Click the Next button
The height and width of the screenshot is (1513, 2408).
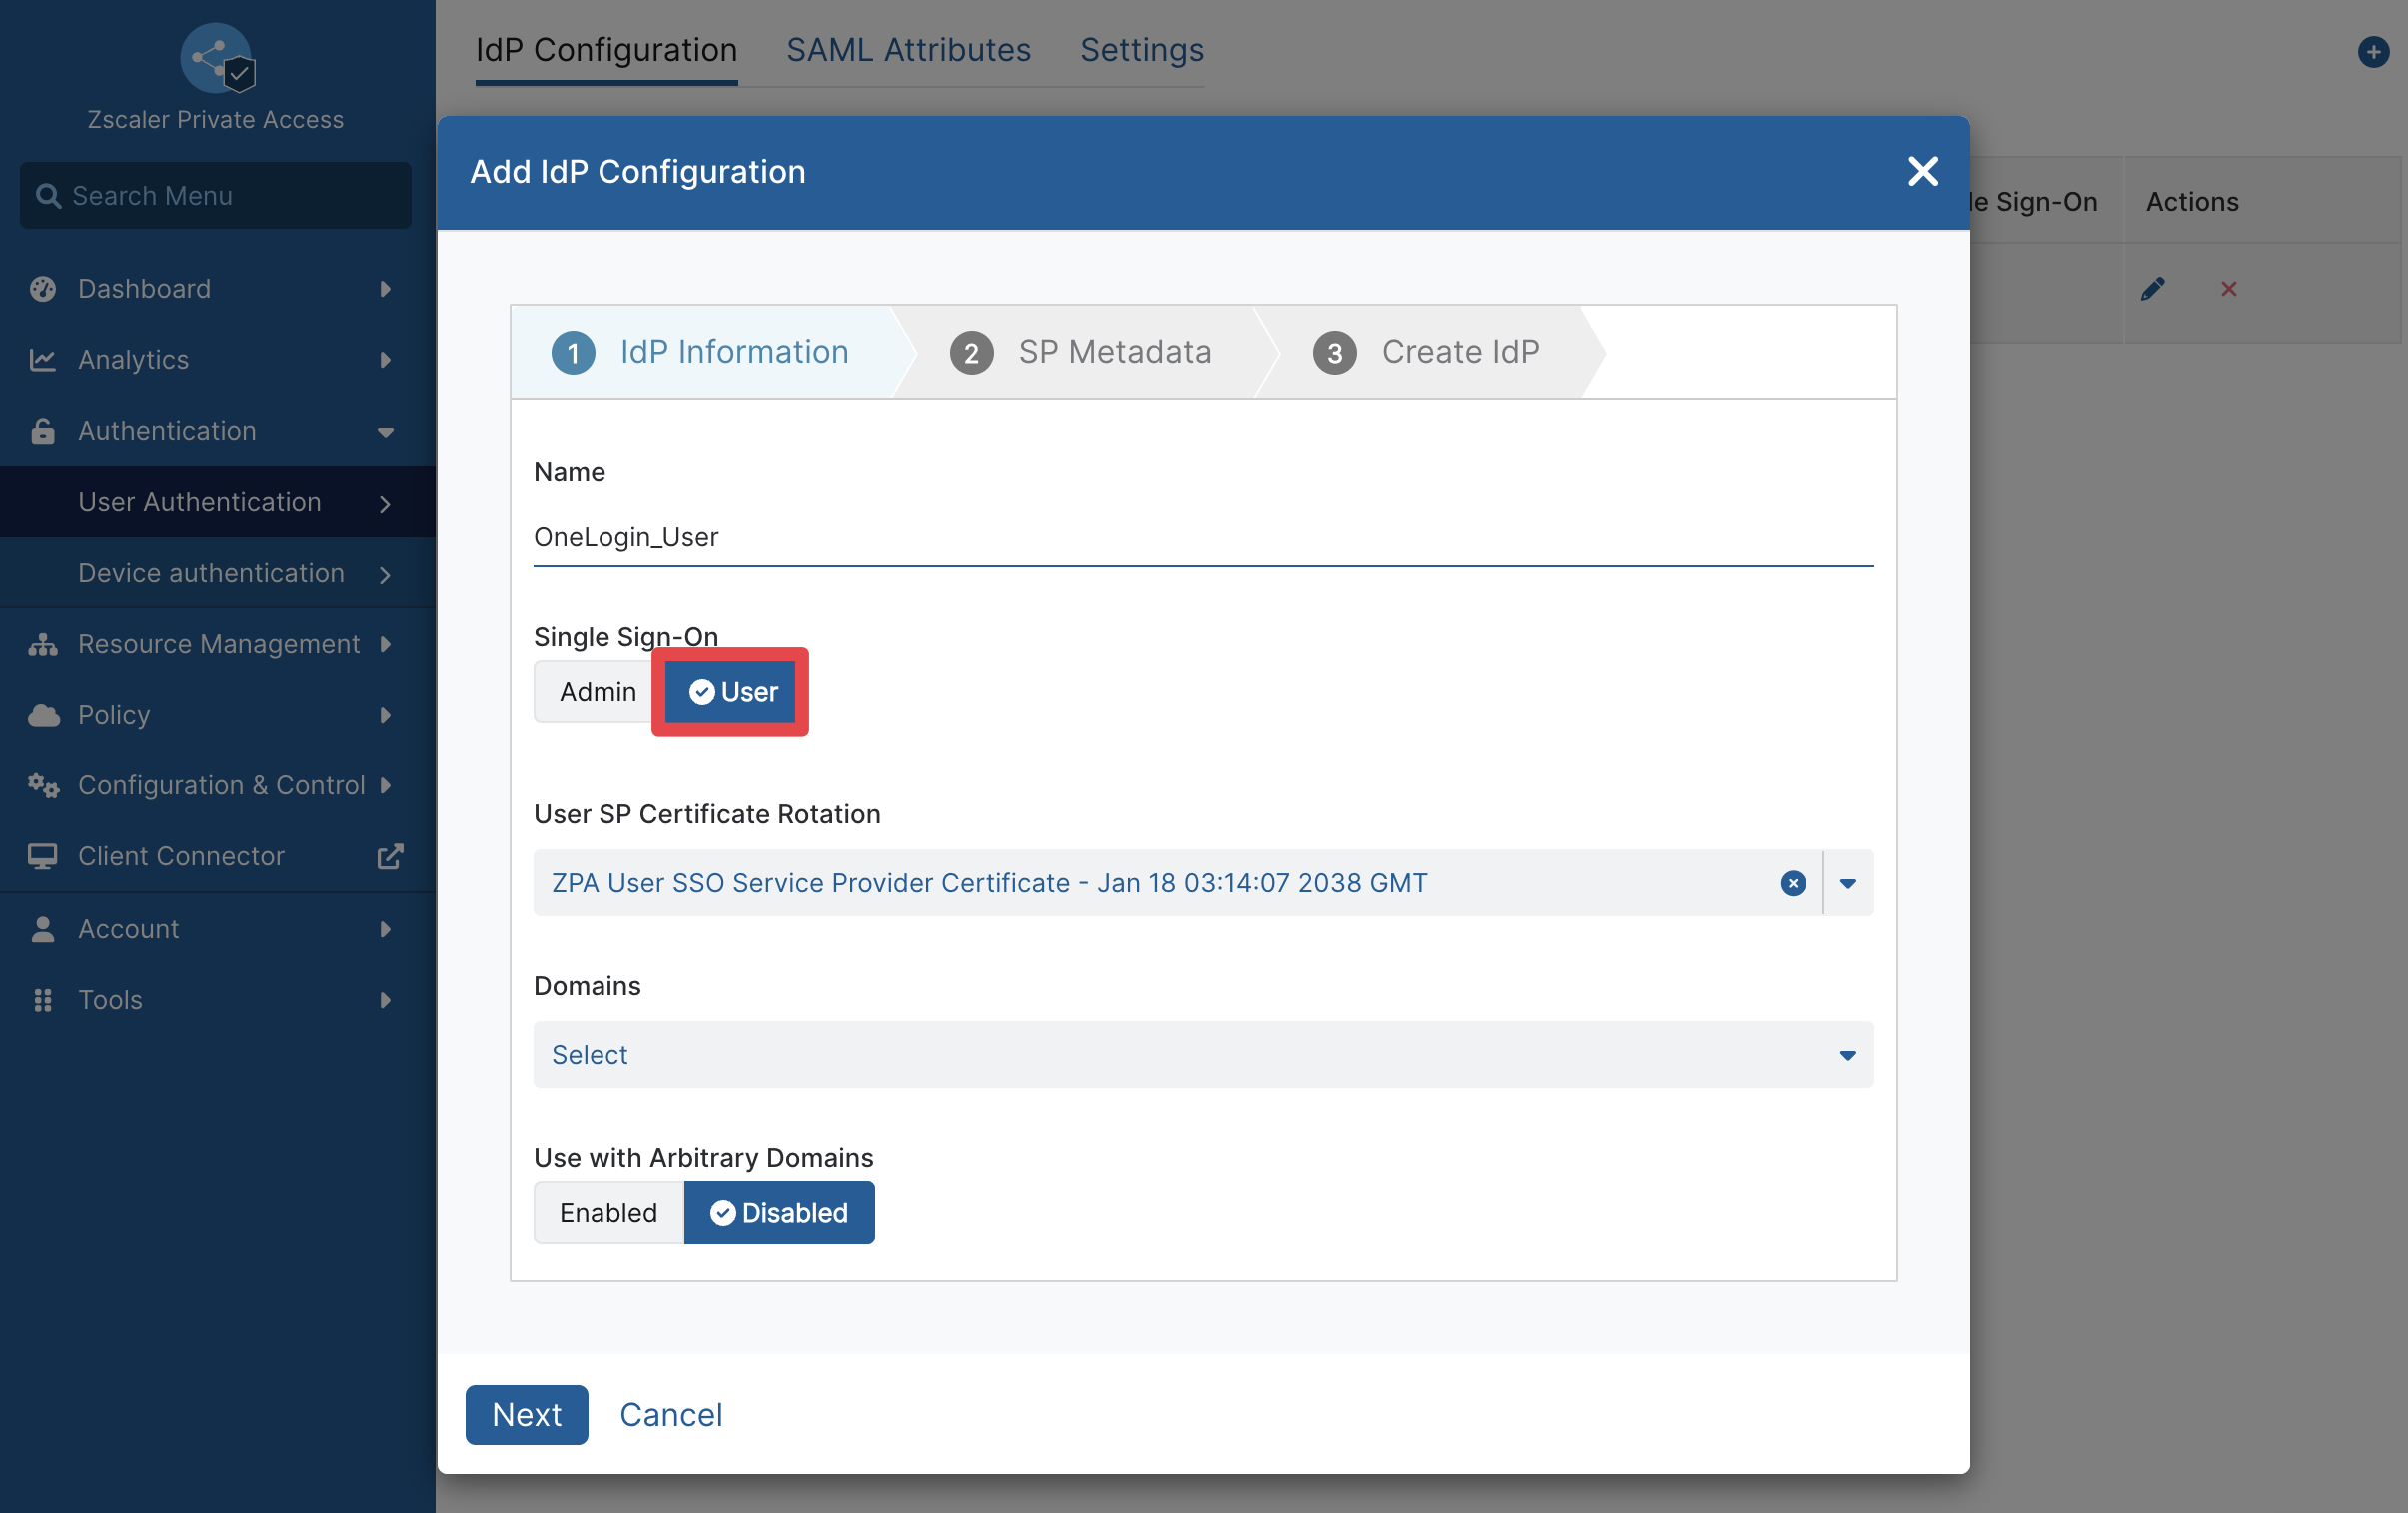point(527,1415)
